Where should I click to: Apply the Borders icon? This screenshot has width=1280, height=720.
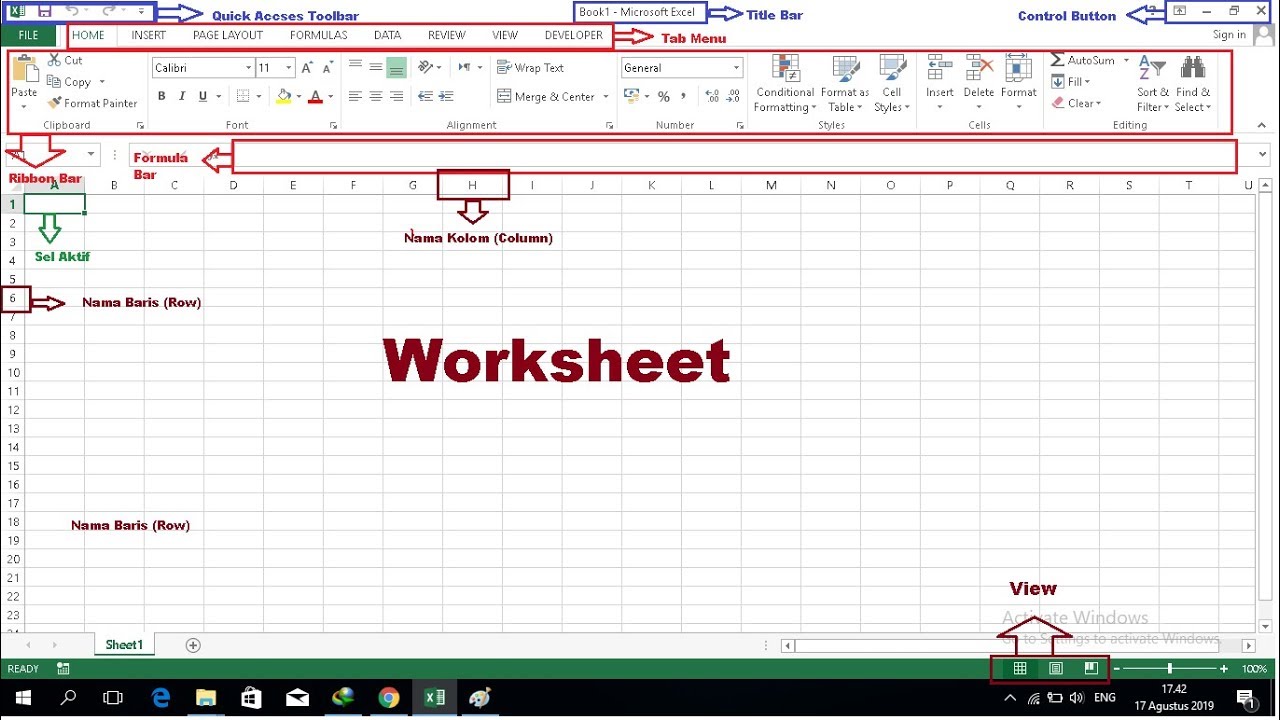[x=242, y=97]
